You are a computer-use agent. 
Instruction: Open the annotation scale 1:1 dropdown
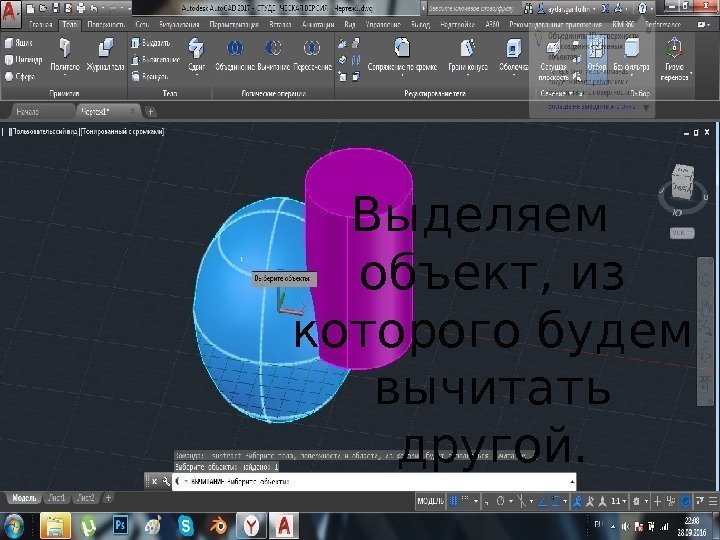tap(618, 501)
